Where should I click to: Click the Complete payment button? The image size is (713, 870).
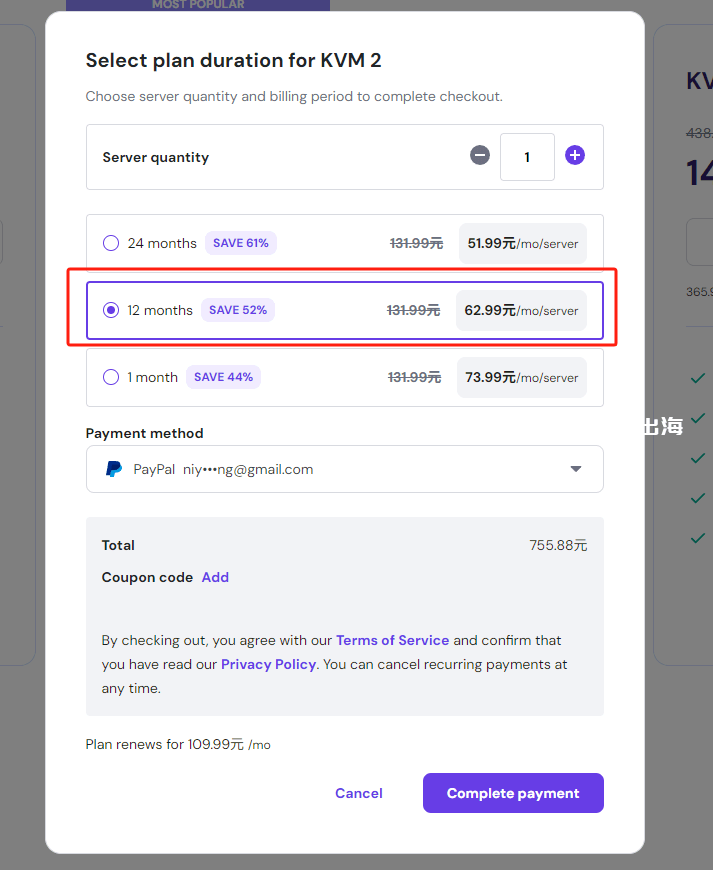point(513,793)
